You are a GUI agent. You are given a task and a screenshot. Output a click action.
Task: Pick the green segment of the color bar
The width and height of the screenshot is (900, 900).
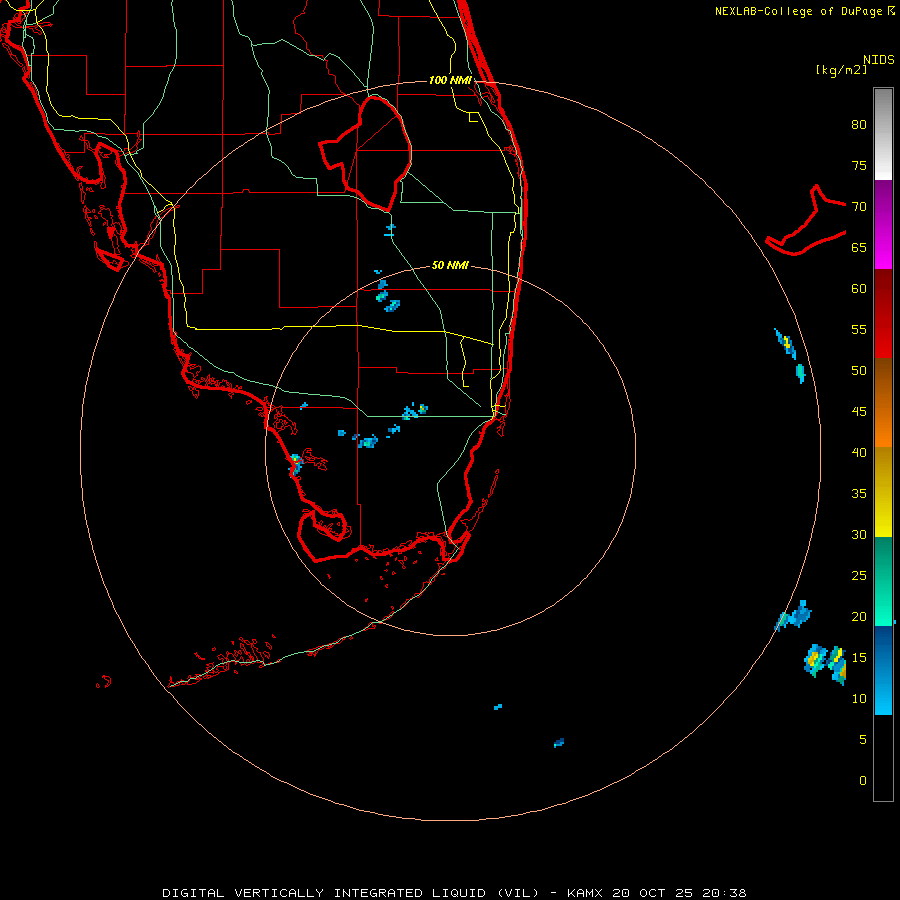(x=883, y=581)
